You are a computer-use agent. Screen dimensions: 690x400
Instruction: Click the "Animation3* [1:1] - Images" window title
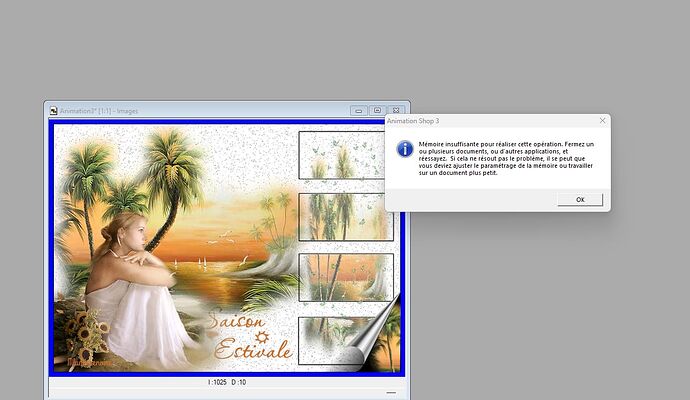(99, 111)
